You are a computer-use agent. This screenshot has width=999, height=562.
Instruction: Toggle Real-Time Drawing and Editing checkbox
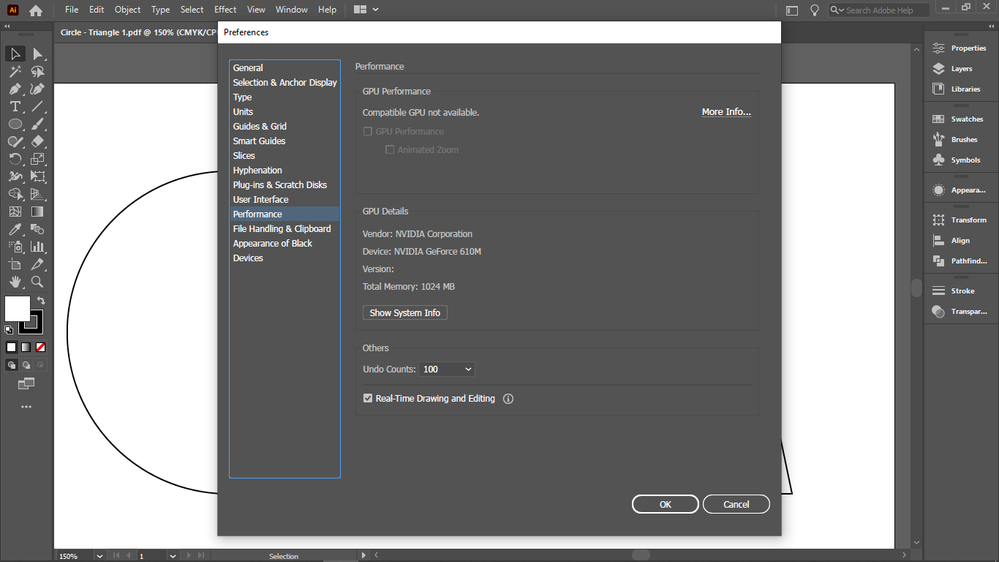pyautogui.click(x=368, y=398)
